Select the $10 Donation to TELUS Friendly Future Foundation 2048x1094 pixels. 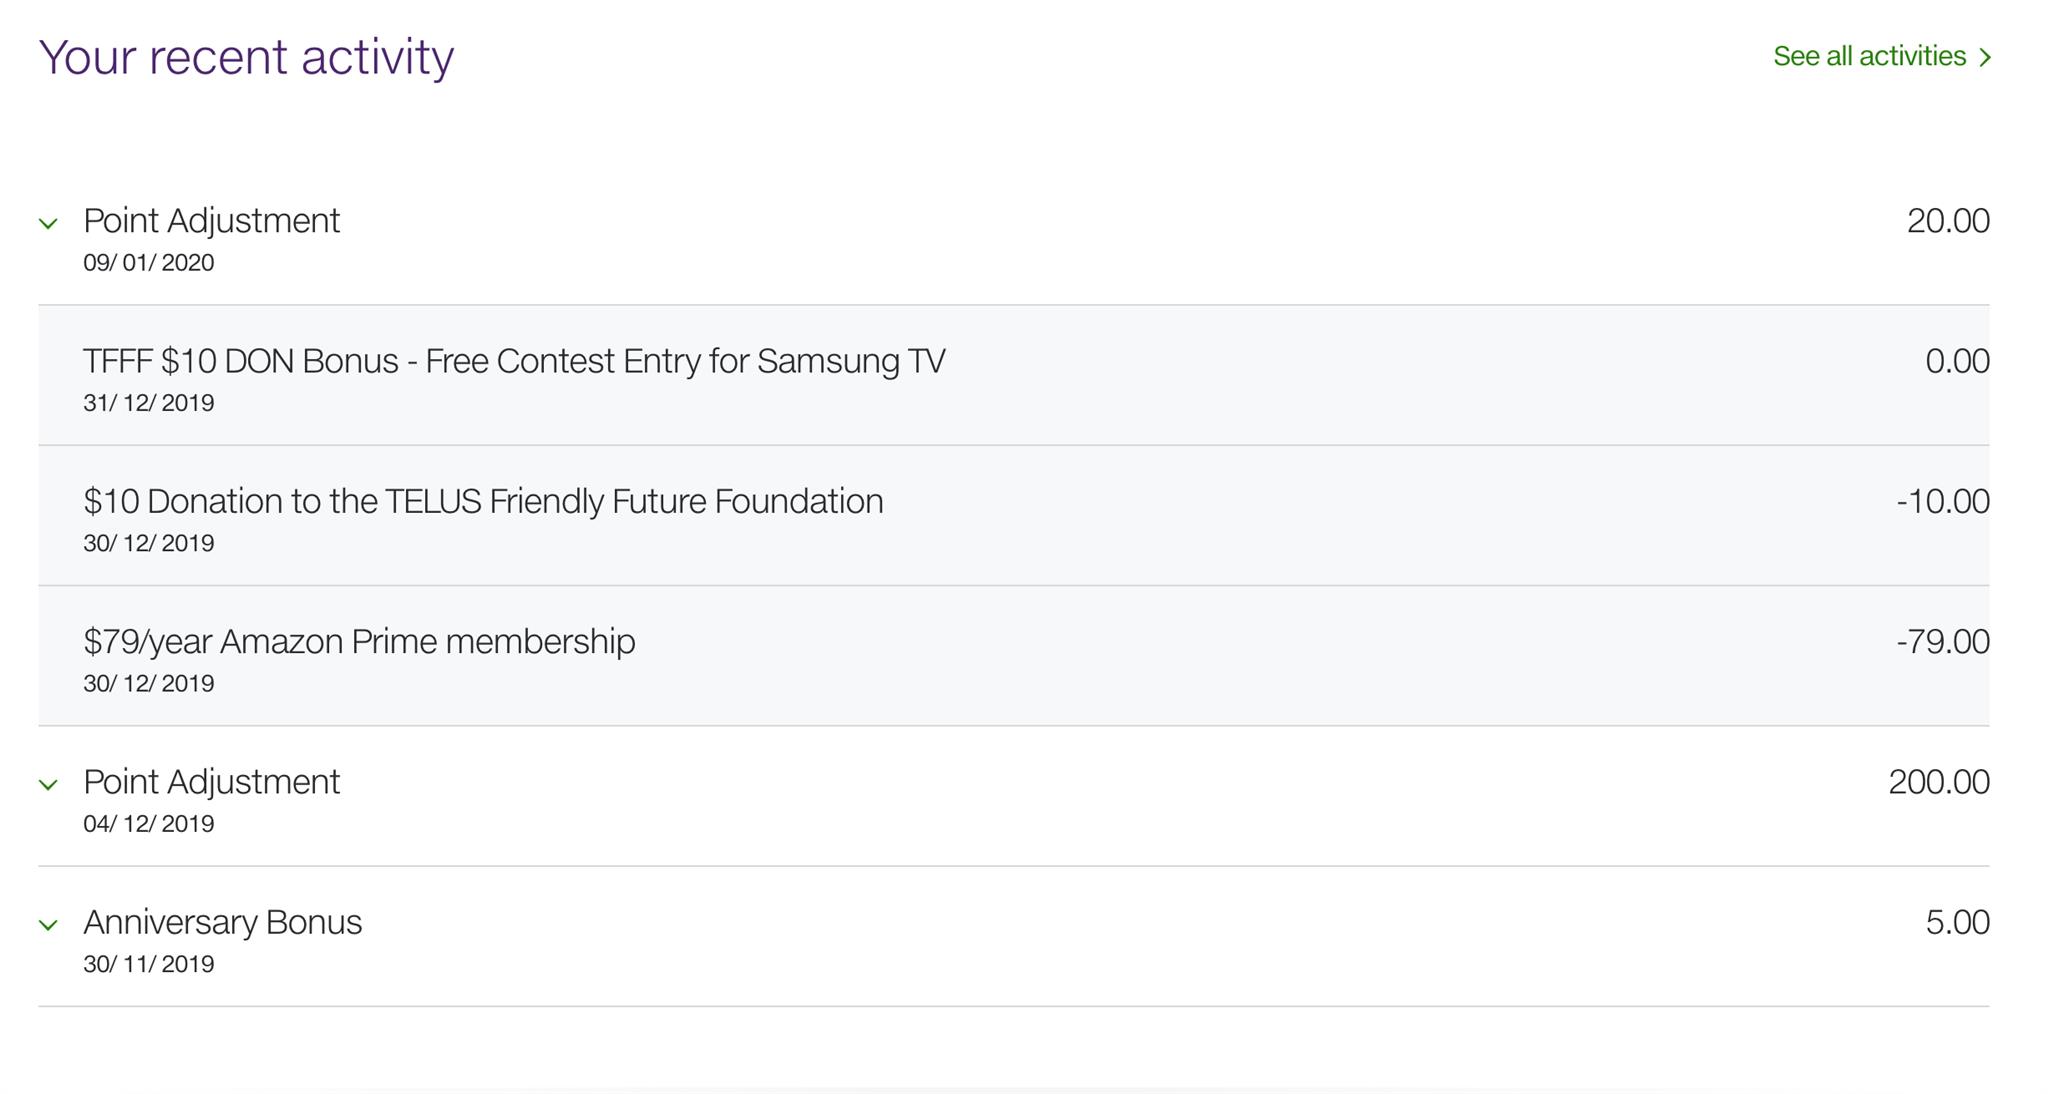[x=483, y=502]
